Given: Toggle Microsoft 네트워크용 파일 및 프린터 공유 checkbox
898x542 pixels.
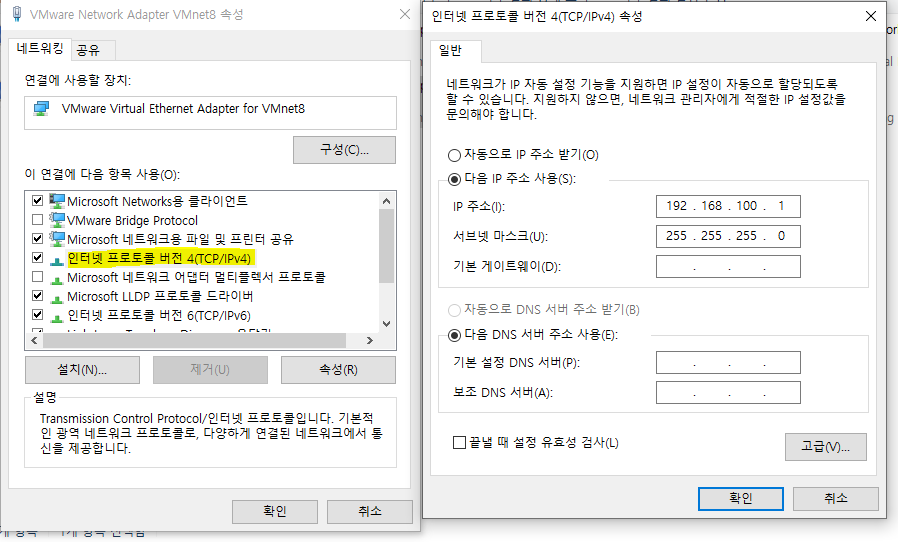Looking at the screenshot, I should [38, 238].
